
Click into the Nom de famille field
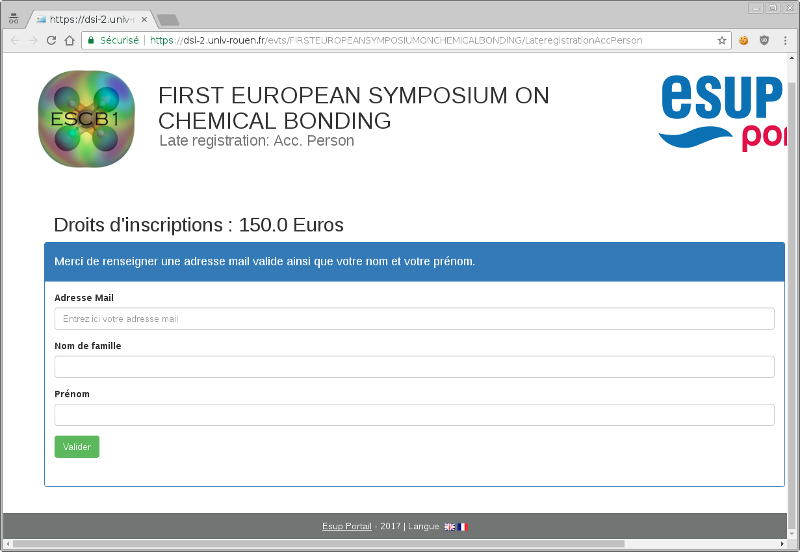point(414,367)
